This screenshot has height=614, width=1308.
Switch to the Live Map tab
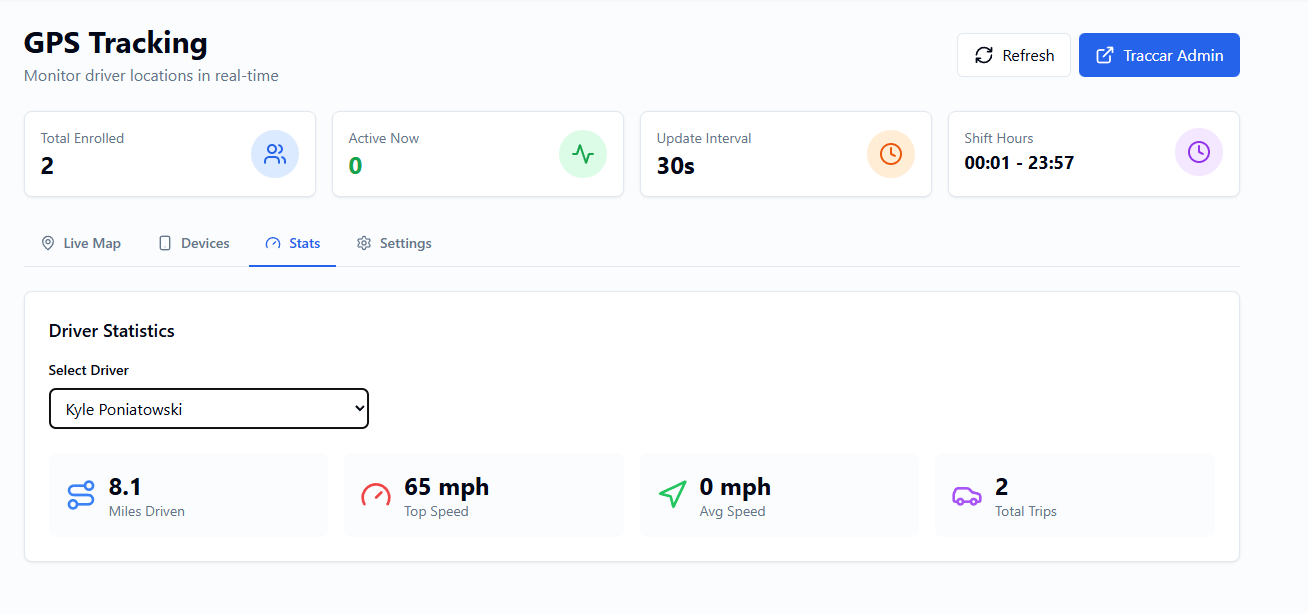[81, 244]
